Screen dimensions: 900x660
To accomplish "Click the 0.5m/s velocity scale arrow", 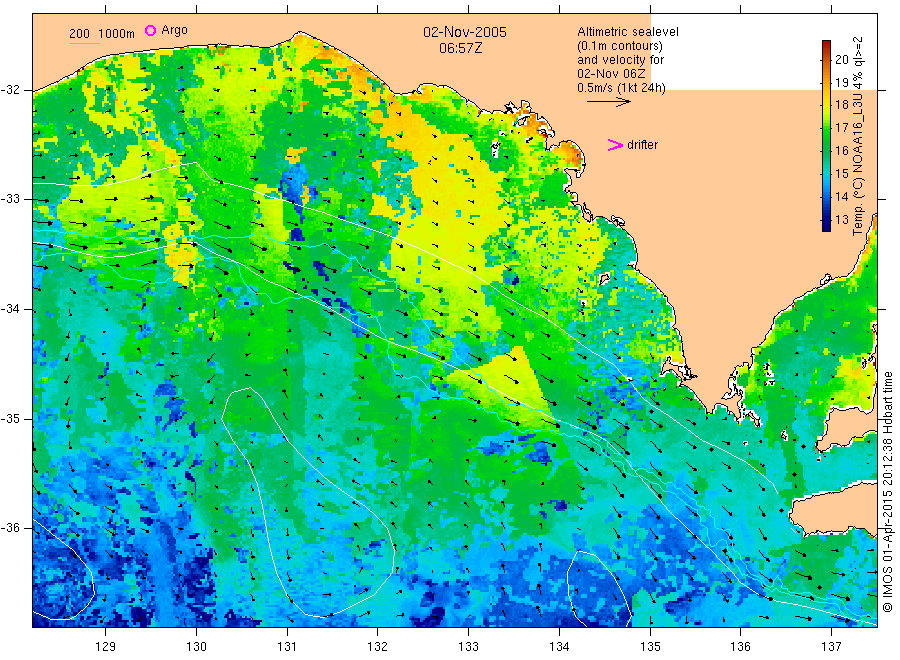I will click(x=608, y=102).
